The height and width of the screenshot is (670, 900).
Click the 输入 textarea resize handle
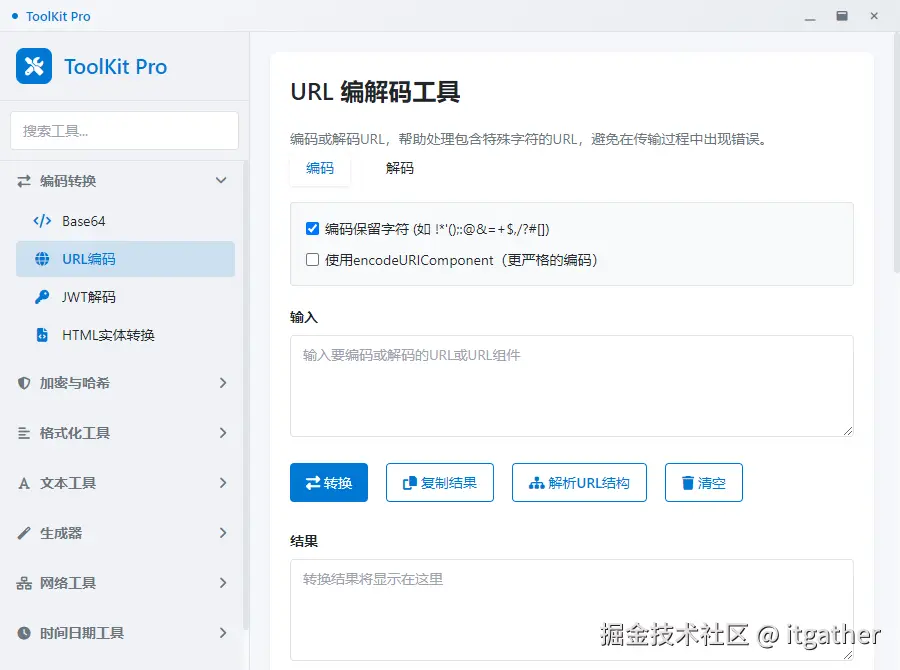coord(848,431)
